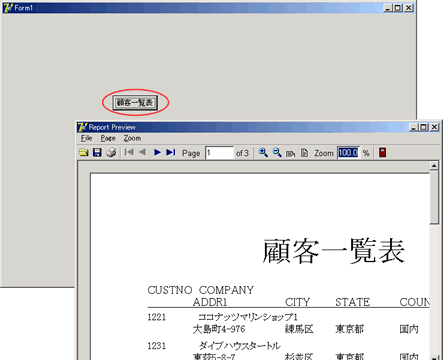Show whole page icon in toolbar

pos(304,153)
